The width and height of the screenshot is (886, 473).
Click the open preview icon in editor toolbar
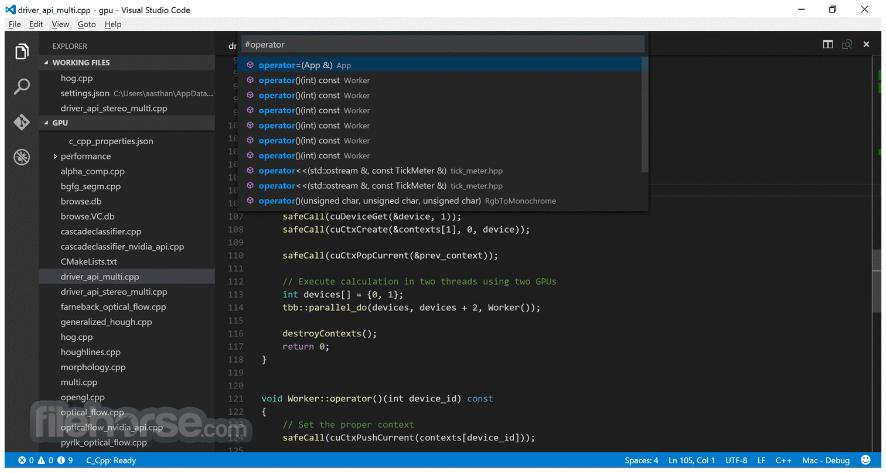pyautogui.click(x=847, y=44)
